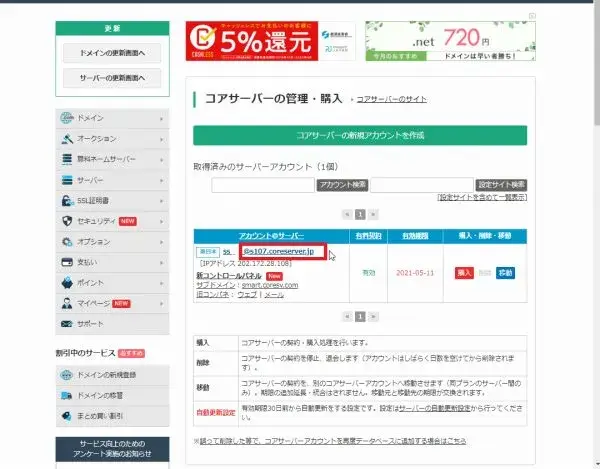The image size is (600, 469).
Task: Open the サーバー sidebar menu
Action: pos(112,180)
